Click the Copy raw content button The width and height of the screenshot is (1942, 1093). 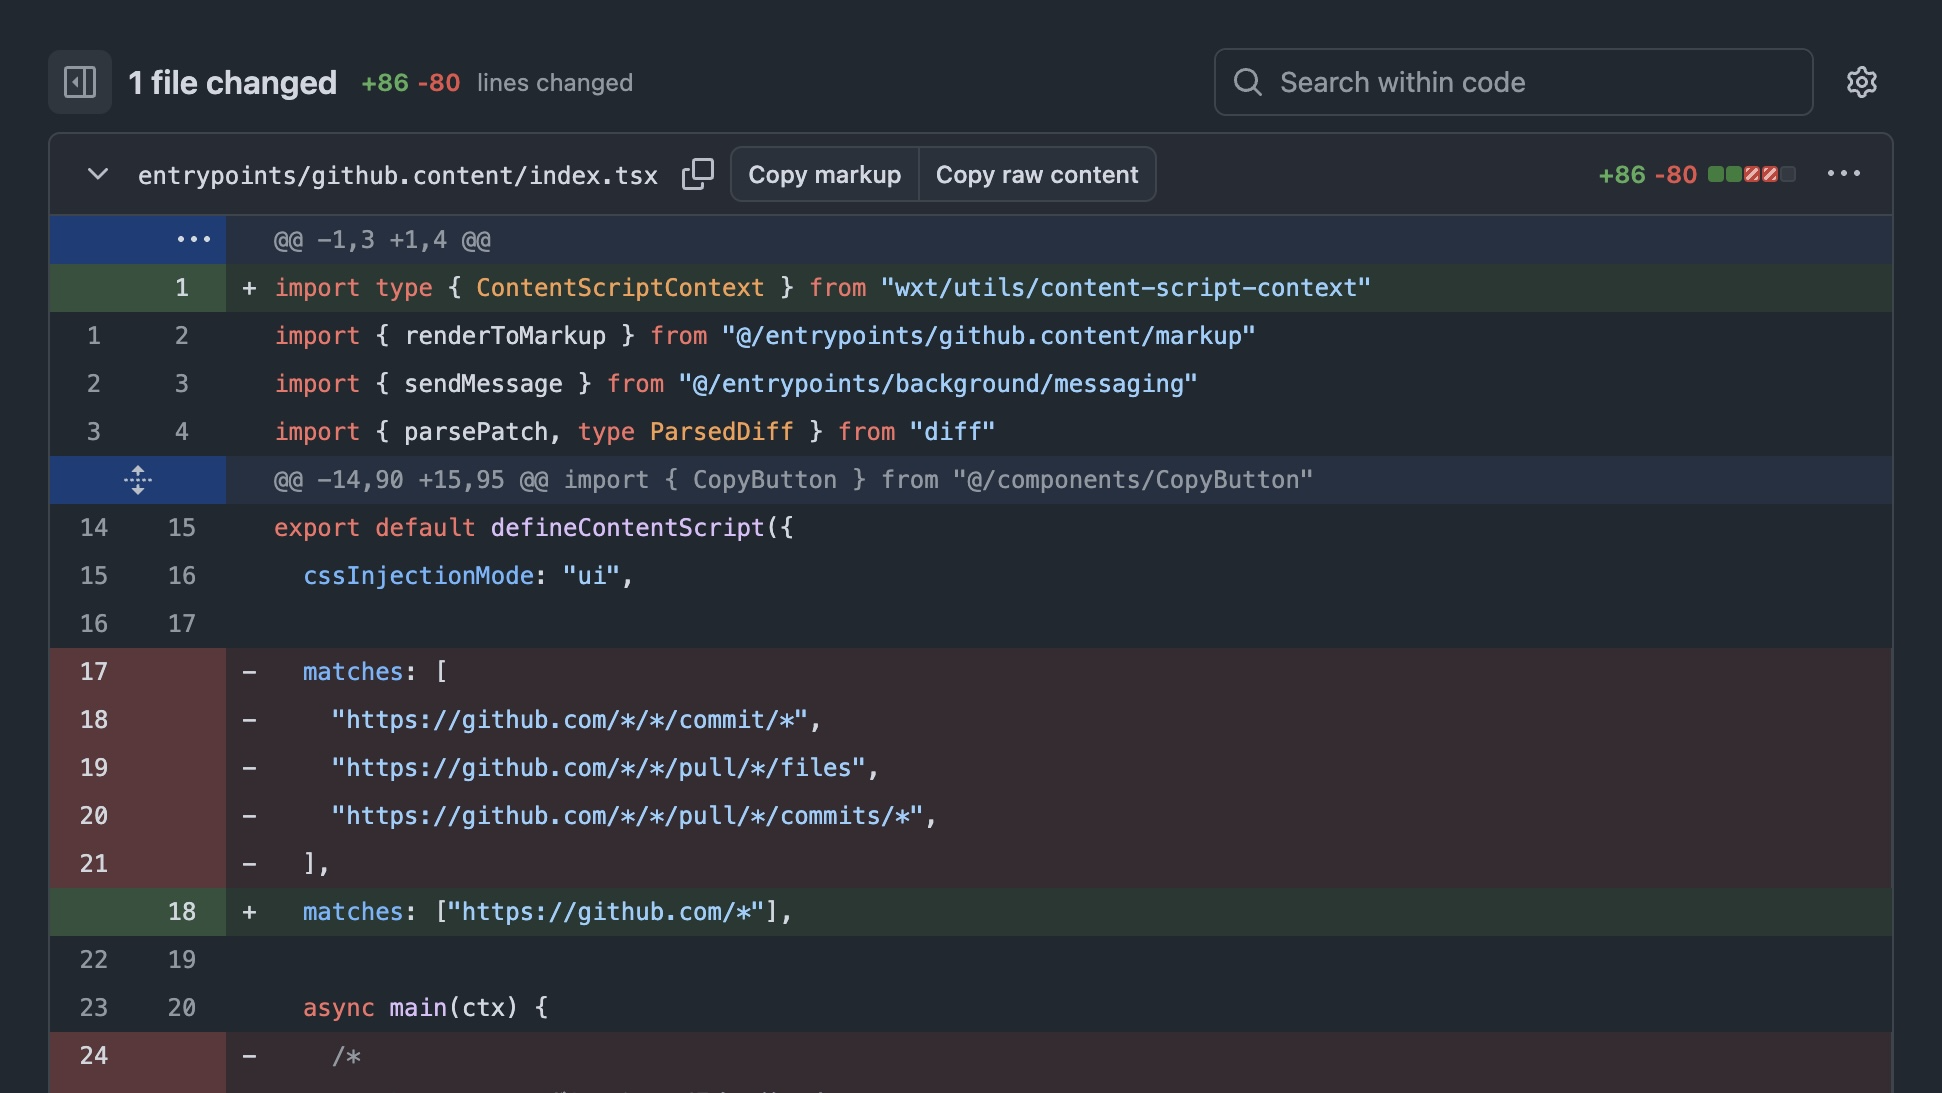point(1037,174)
